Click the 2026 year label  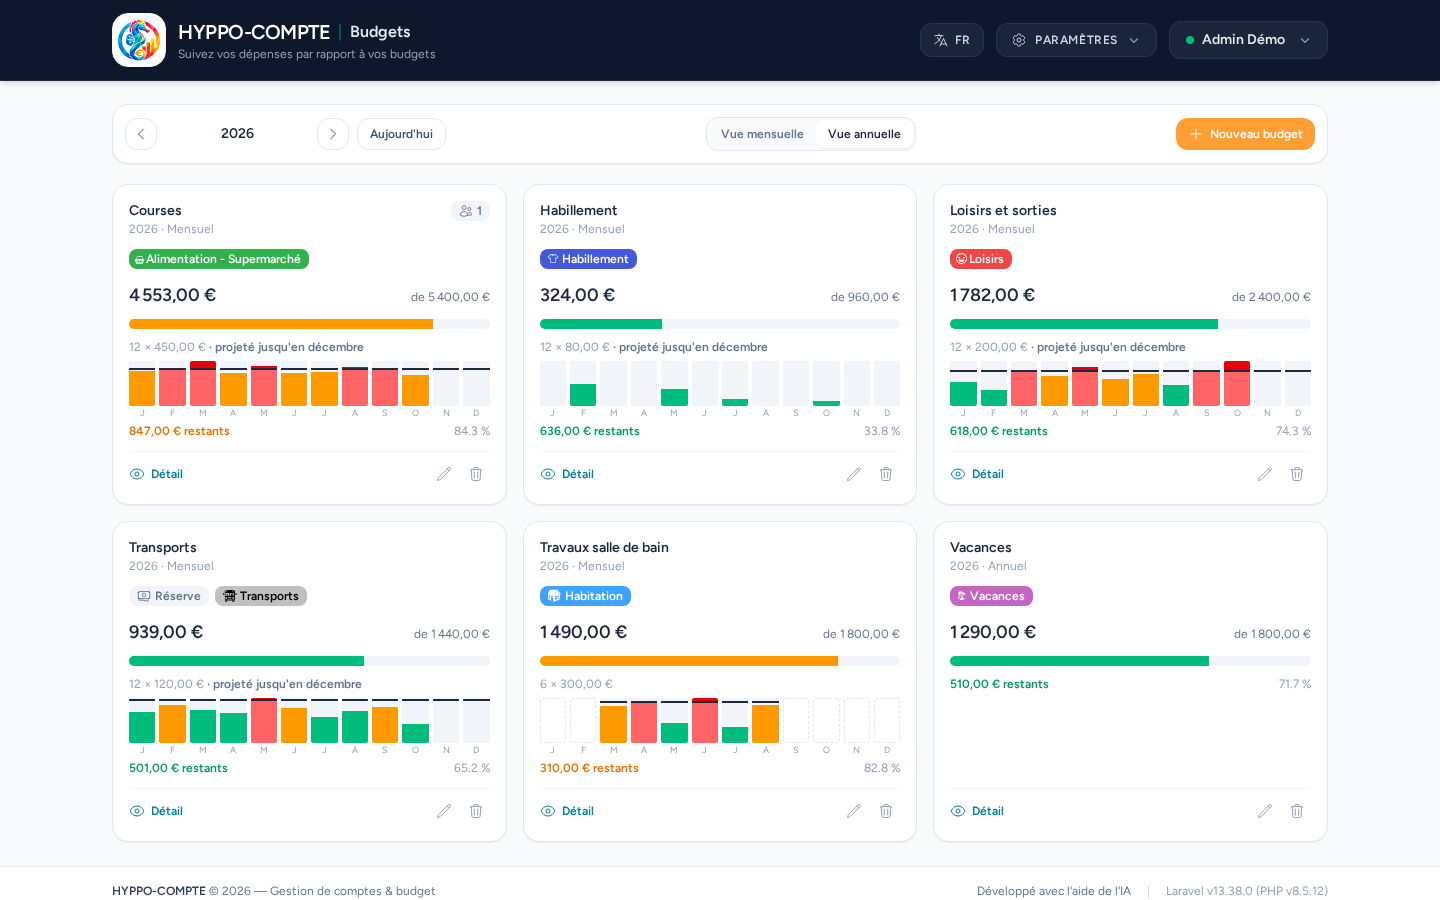(237, 133)
